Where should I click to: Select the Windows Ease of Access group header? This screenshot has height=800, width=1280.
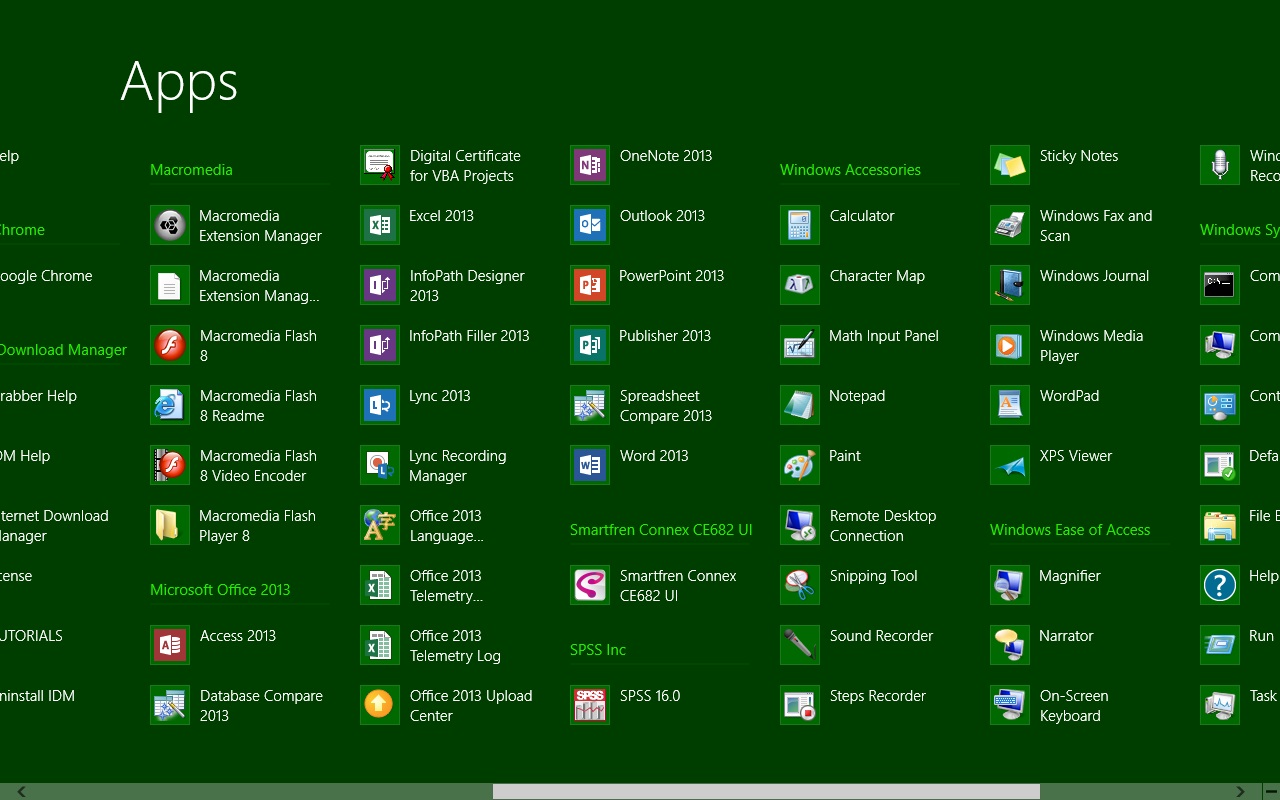(1070, 530)
